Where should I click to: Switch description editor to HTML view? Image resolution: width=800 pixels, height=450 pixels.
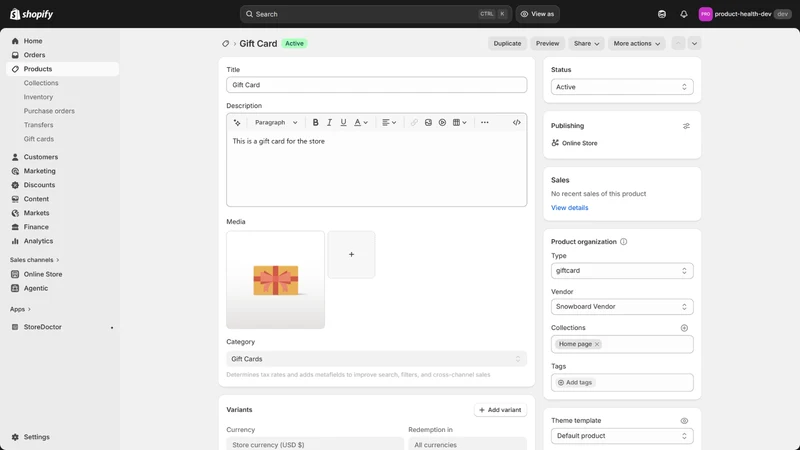coord(516,122)
